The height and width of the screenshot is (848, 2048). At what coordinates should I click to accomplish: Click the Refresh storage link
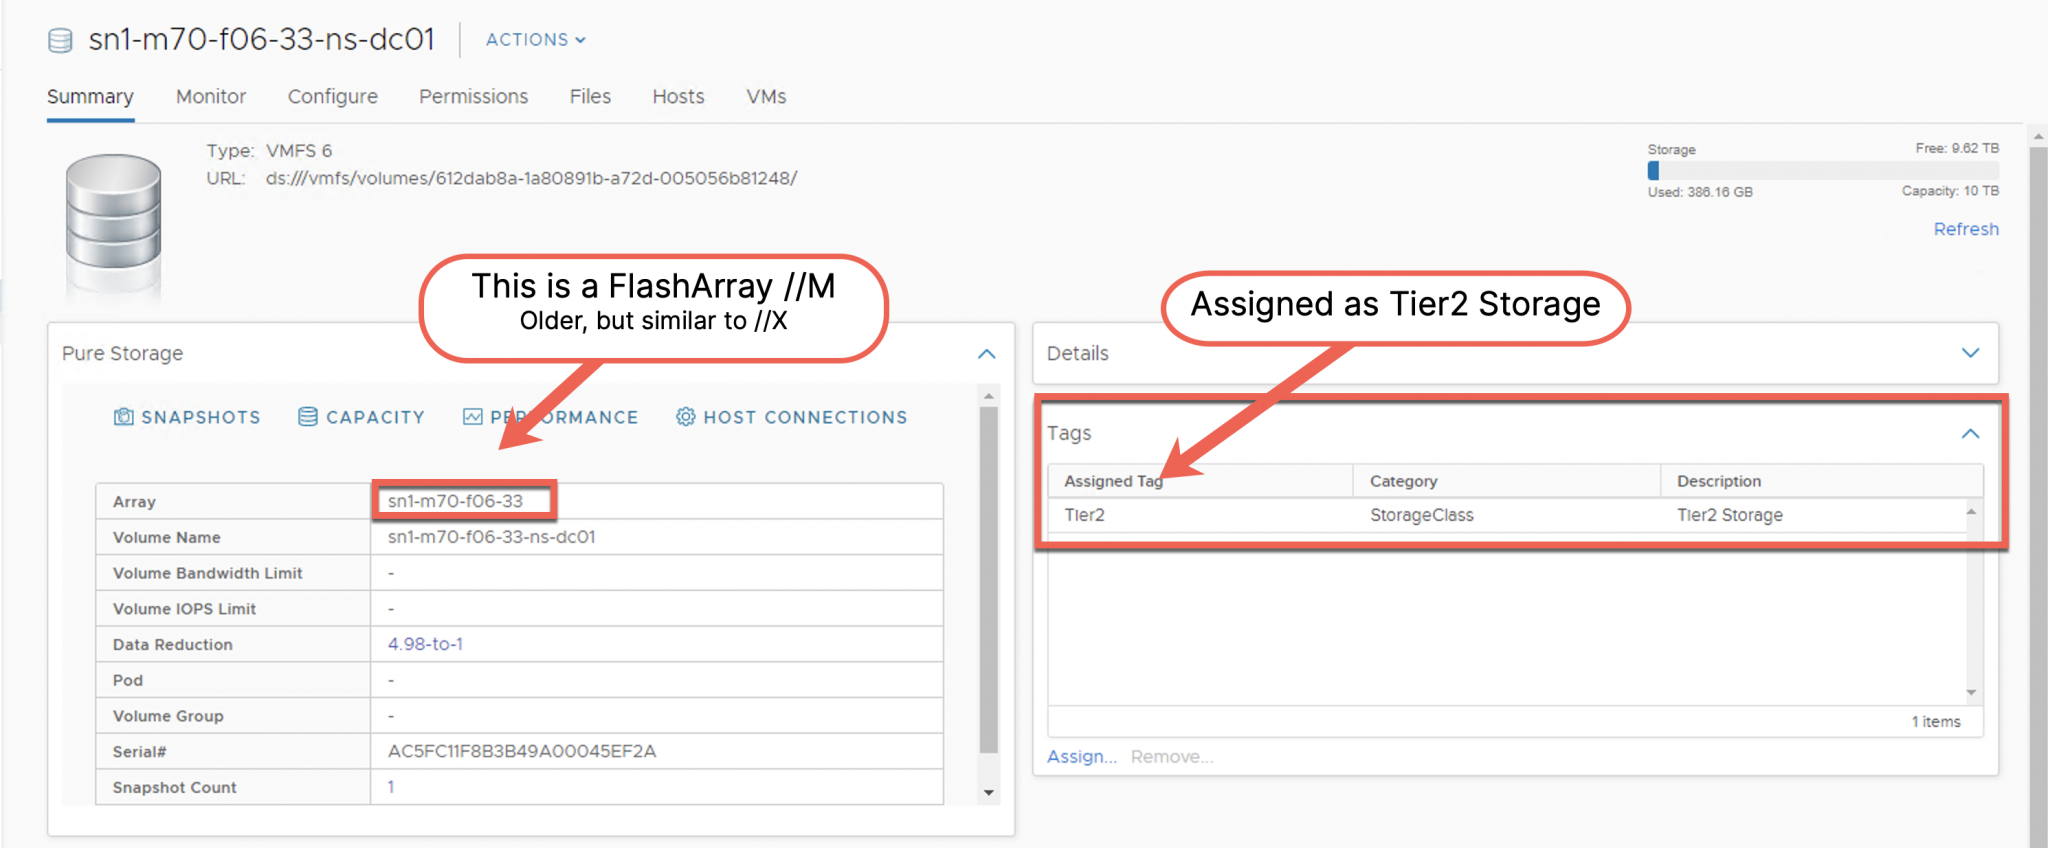pyautogui.click(x=1965, y=229)
